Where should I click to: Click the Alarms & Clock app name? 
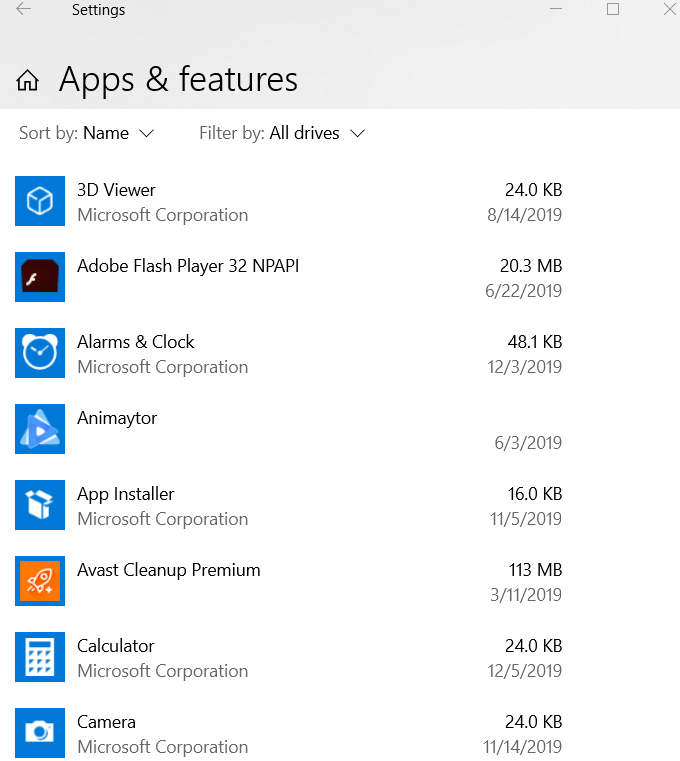click(136, 342)
